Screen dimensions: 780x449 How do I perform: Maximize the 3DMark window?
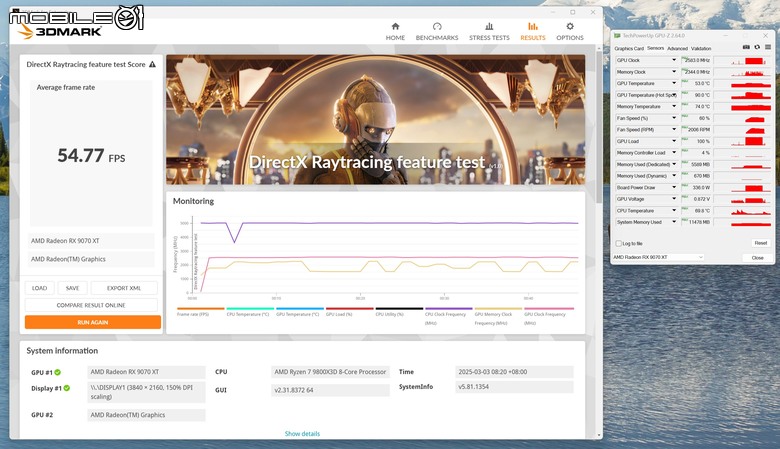pos(573,12)
